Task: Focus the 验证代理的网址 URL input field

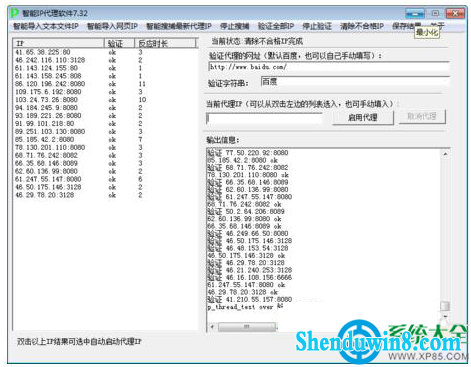Action: [x=329, y=67]
